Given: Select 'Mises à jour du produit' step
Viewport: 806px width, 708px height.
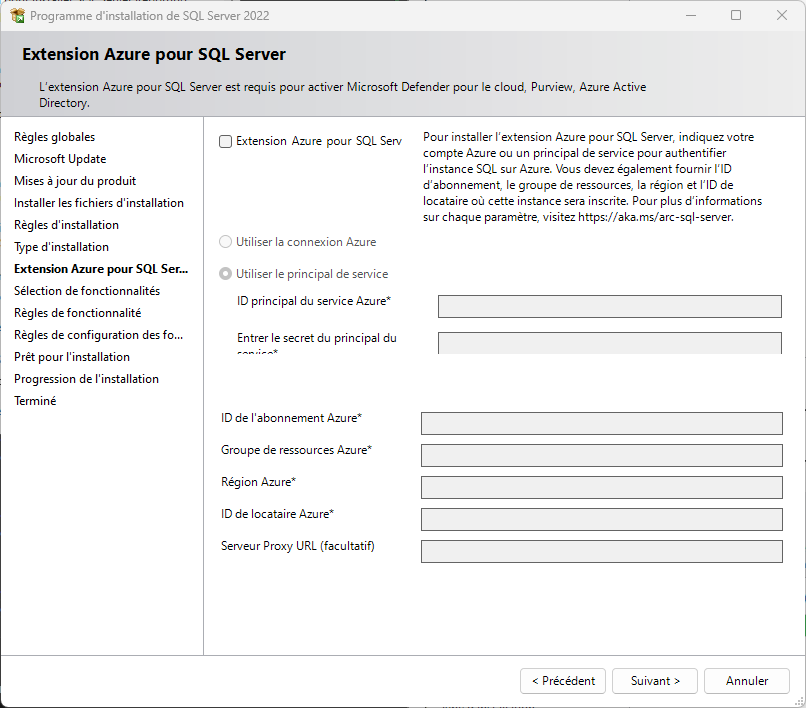Looking at the screenshot, I should point(75,181).
